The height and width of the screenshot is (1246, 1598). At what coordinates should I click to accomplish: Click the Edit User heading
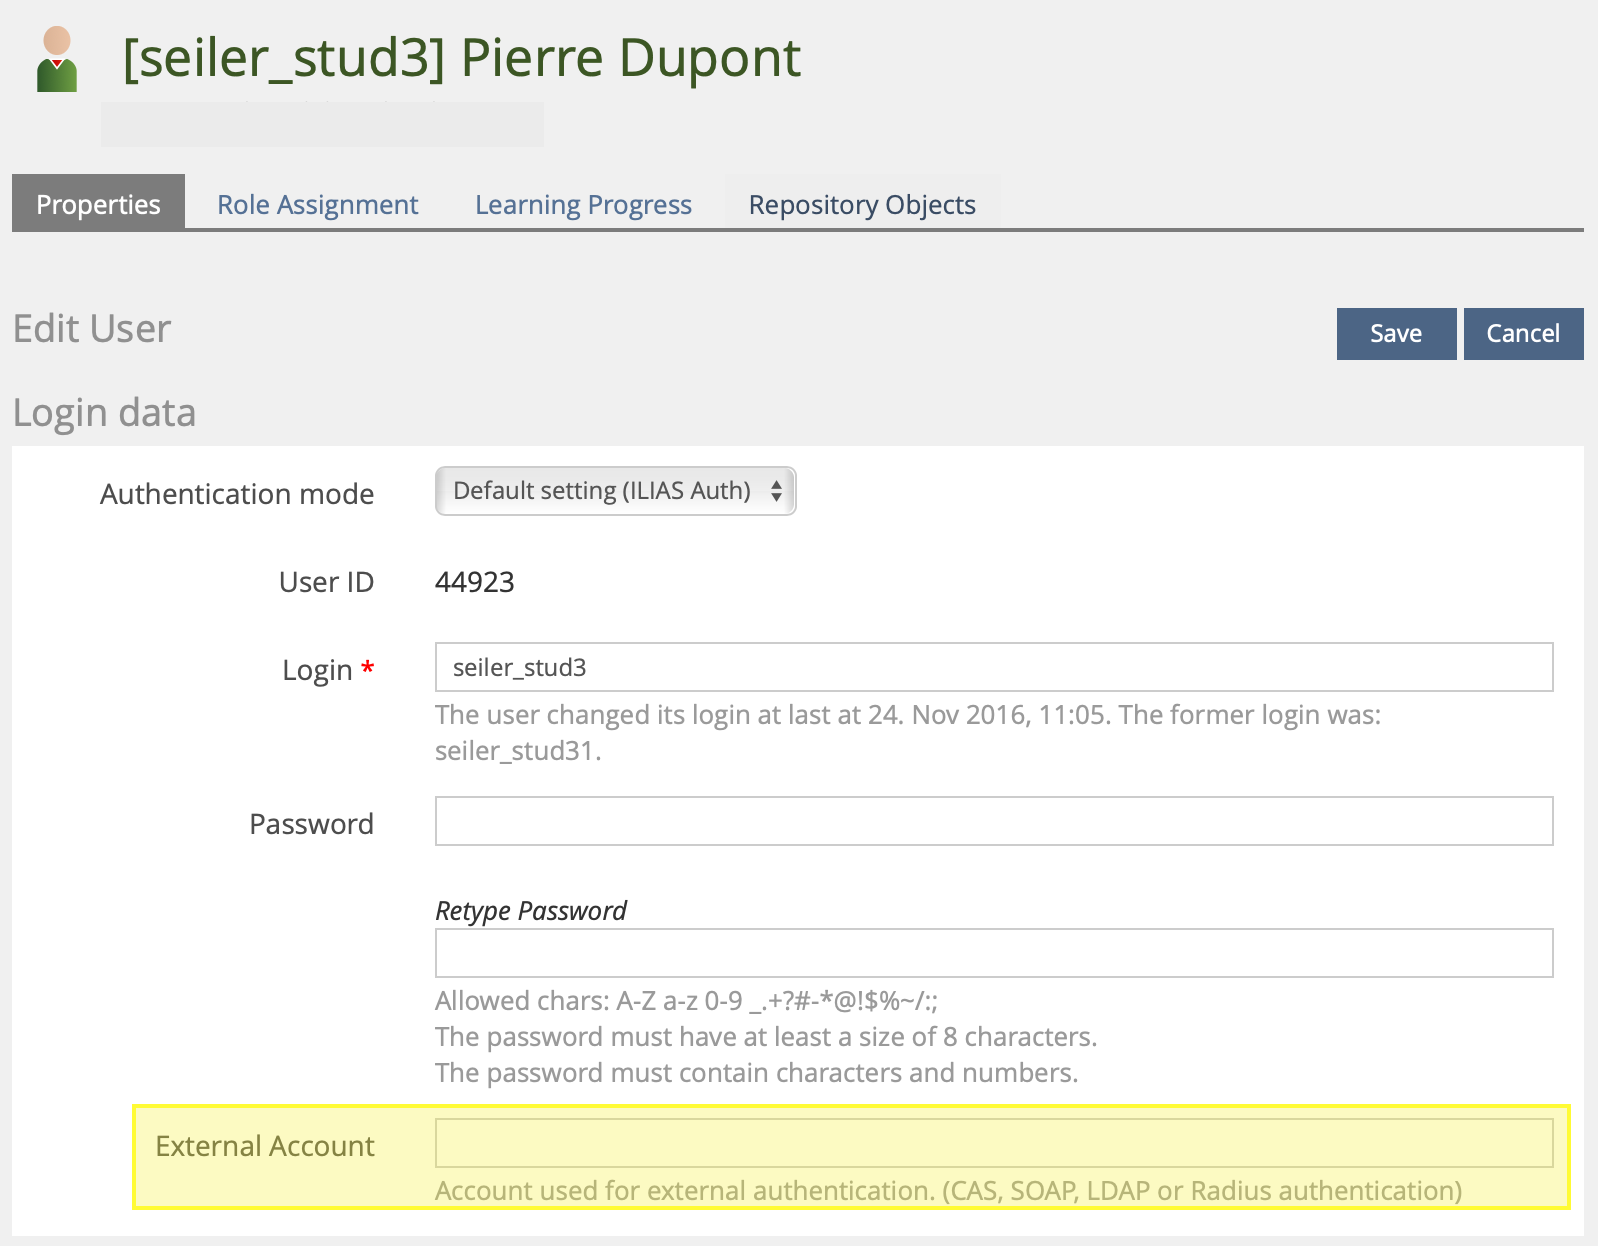92,329
